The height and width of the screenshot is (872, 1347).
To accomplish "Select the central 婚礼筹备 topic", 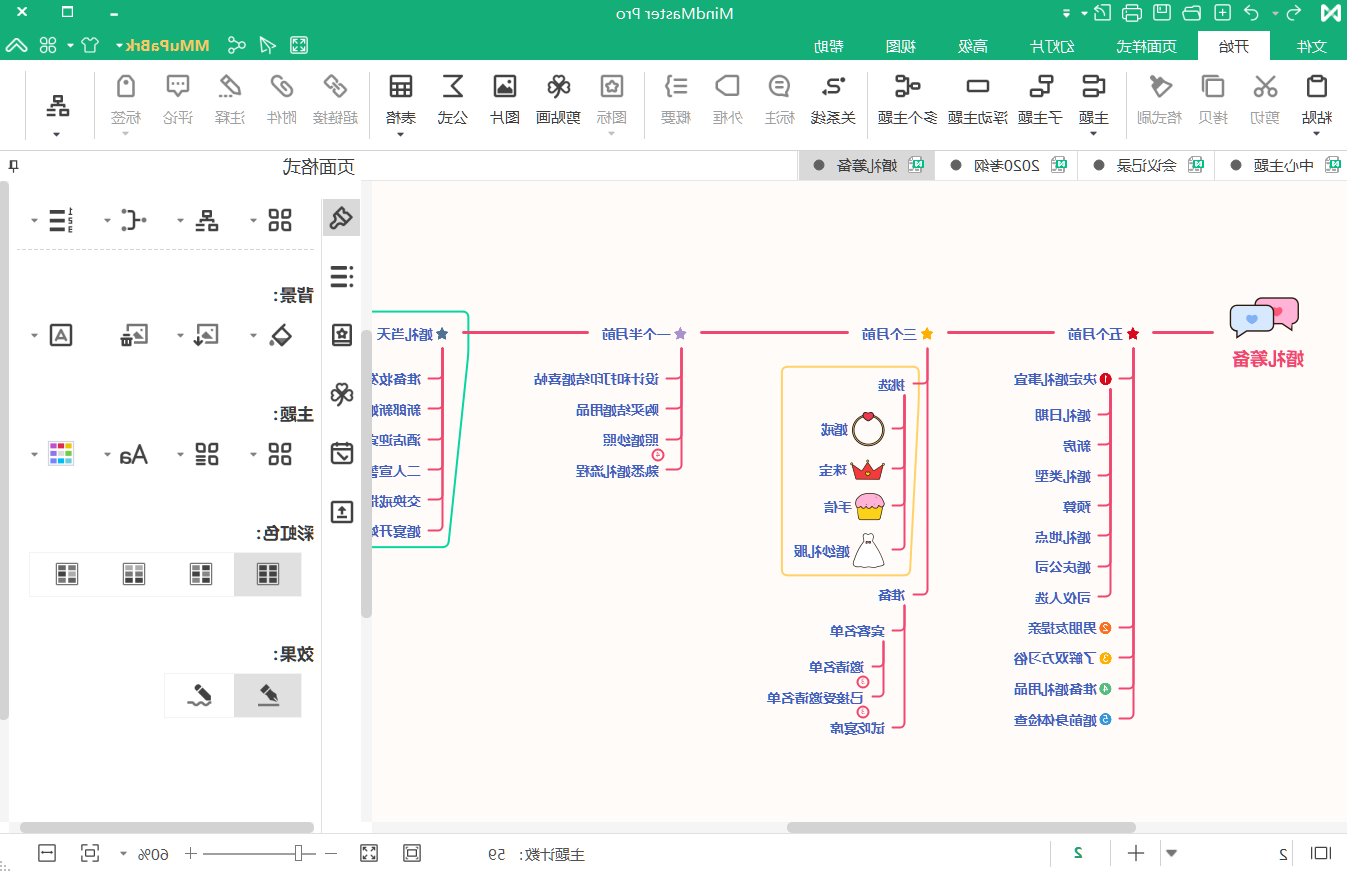I will tap(1267, 335).
